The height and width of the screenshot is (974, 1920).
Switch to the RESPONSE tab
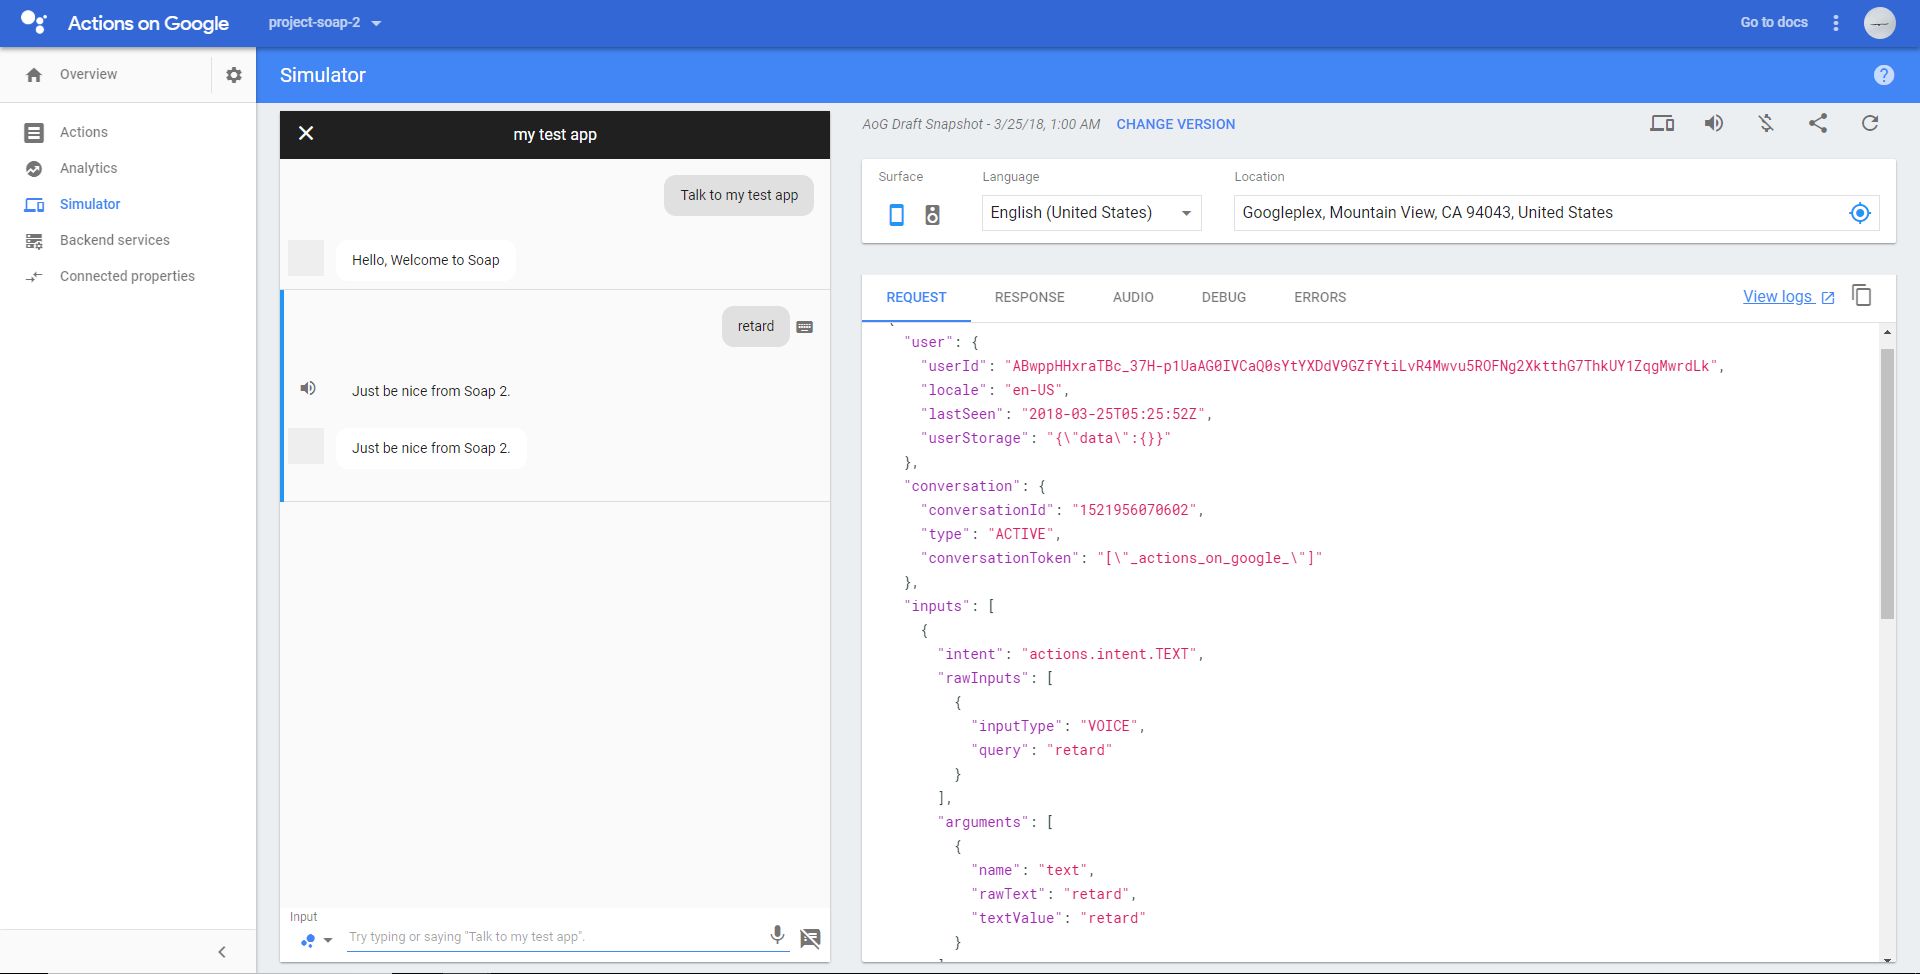(x=1029, y=298)
